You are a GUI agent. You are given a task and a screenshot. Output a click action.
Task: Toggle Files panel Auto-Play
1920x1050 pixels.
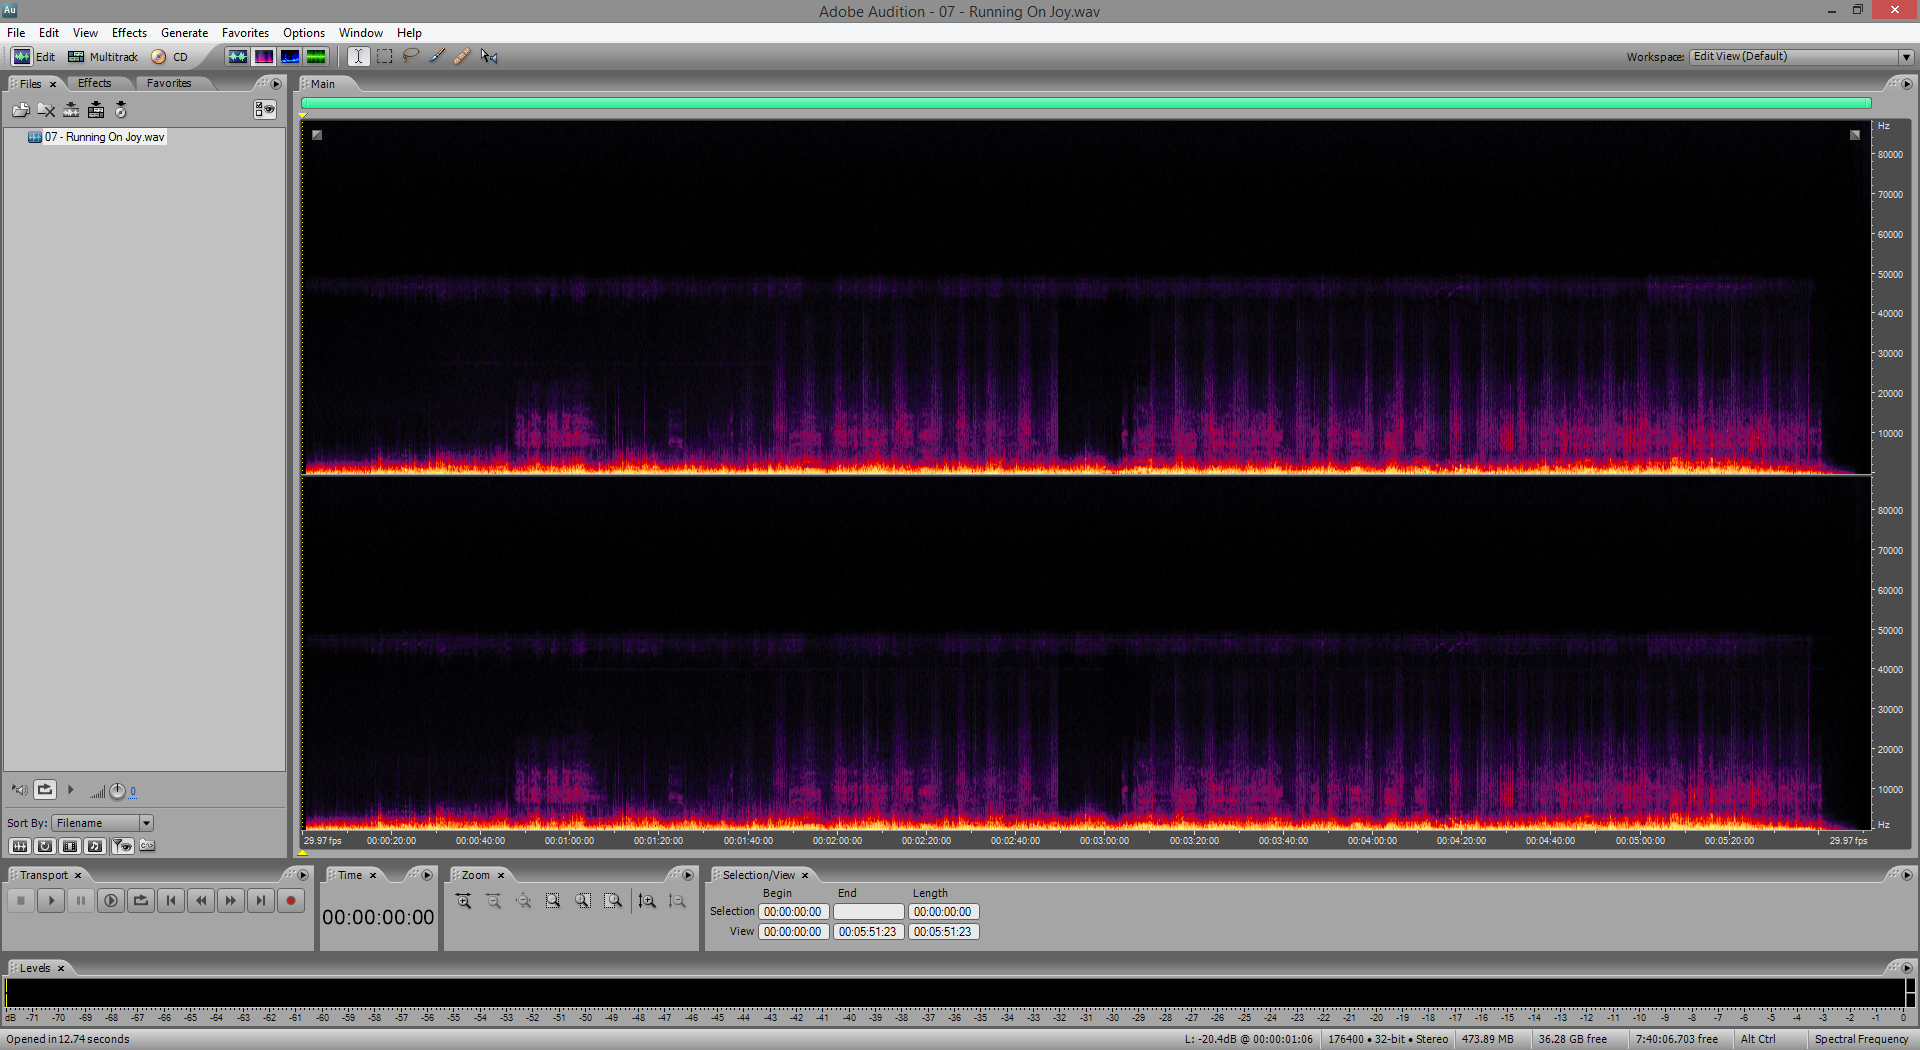(x=19, y=790)
